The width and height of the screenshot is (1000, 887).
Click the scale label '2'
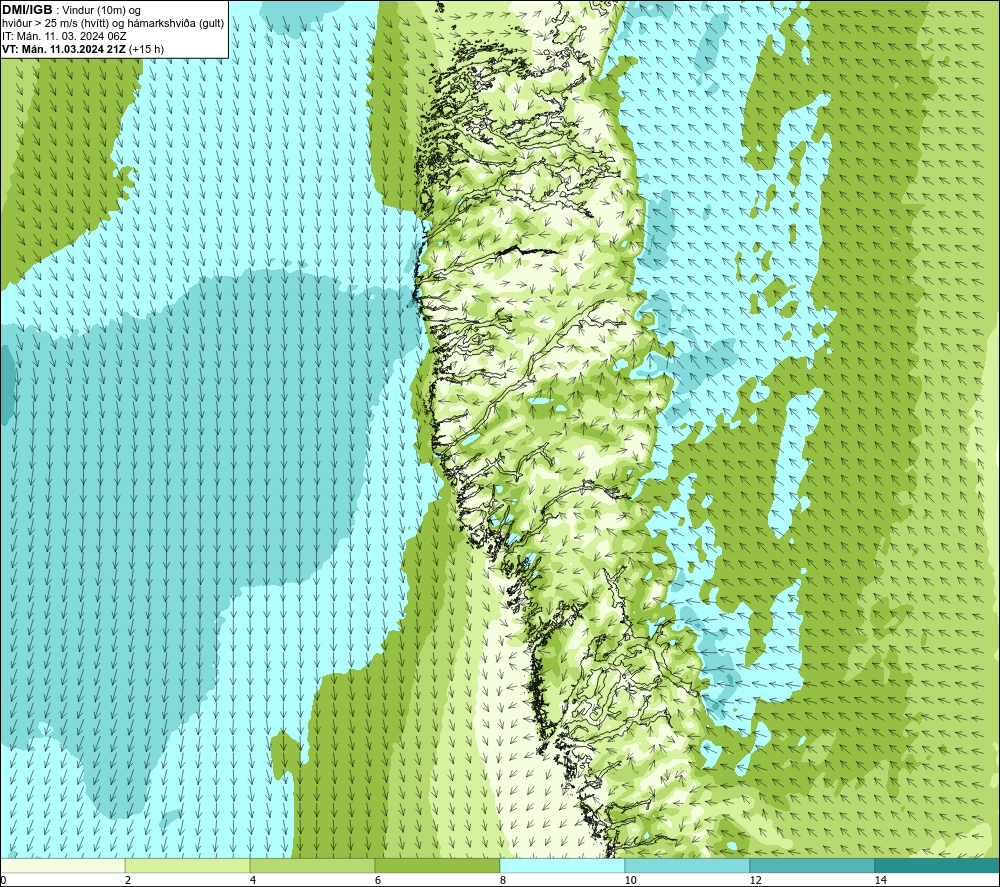[x=128, y=880]
